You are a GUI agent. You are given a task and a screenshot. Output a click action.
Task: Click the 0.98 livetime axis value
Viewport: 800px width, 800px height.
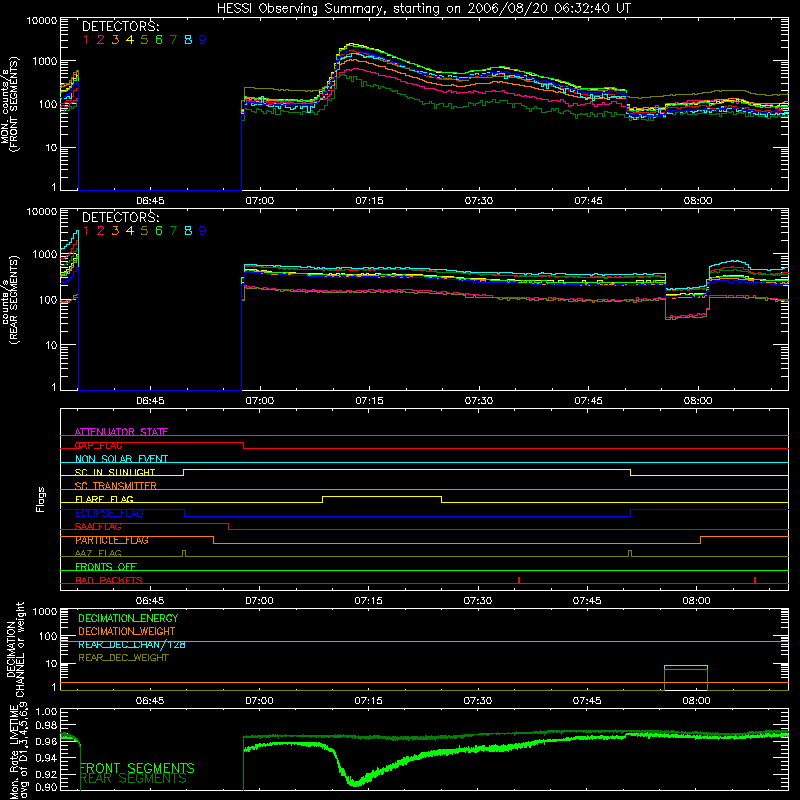(46, 725)
